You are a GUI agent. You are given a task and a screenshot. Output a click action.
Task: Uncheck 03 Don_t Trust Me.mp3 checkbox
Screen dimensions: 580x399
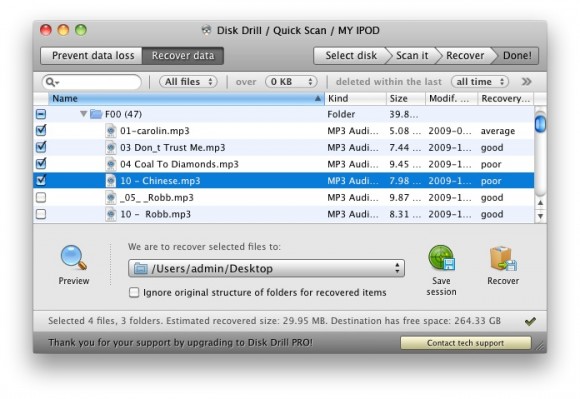click(41, 147)
